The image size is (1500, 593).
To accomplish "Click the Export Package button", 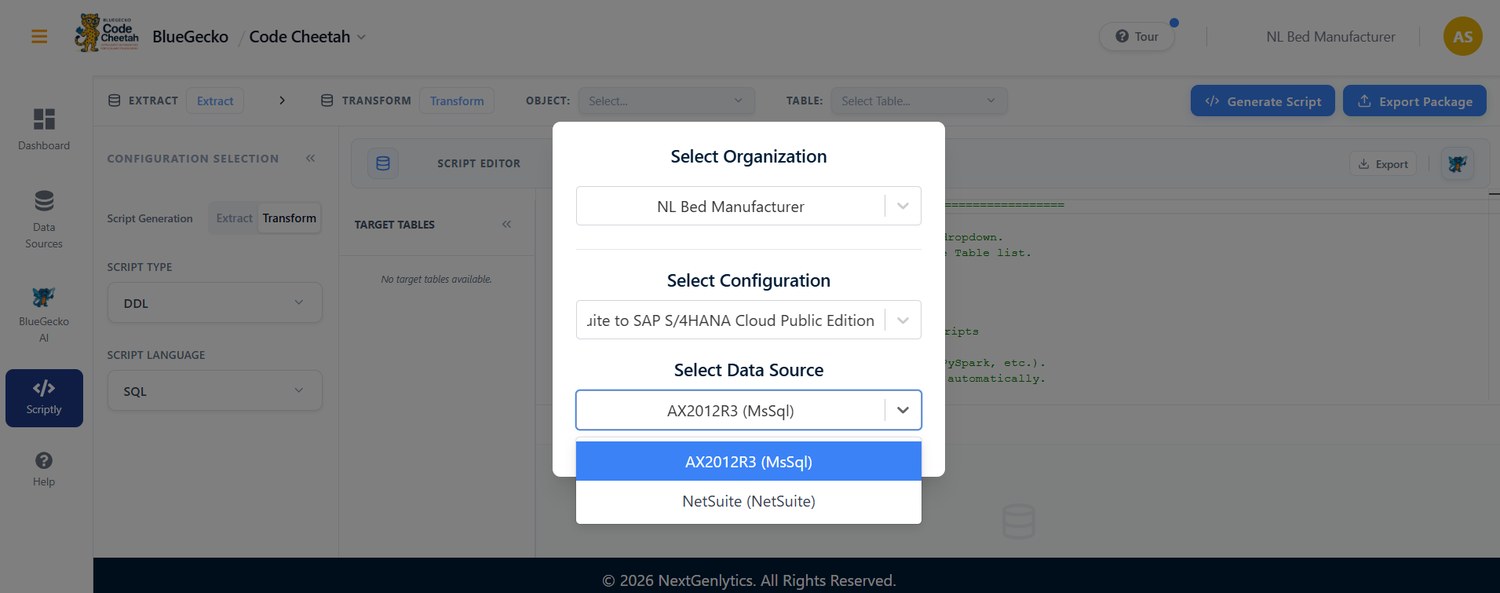I will click(x=1414, y=101).
